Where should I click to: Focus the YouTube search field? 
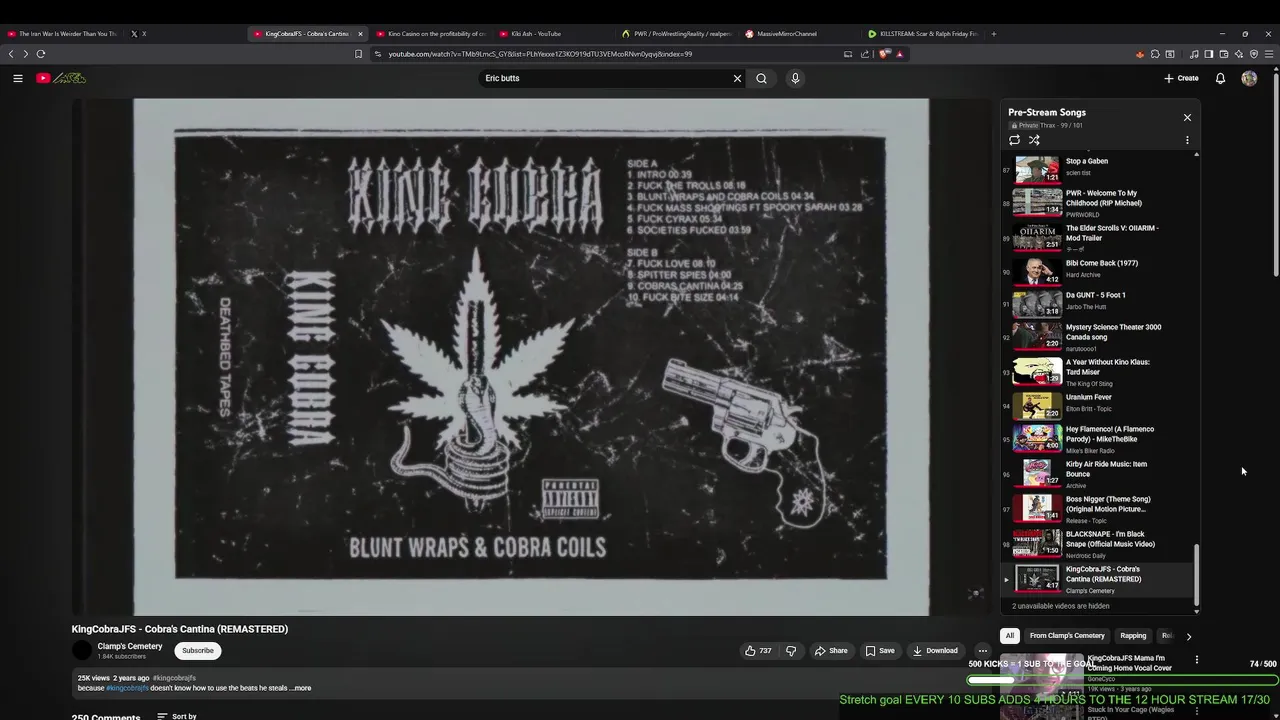605,78
